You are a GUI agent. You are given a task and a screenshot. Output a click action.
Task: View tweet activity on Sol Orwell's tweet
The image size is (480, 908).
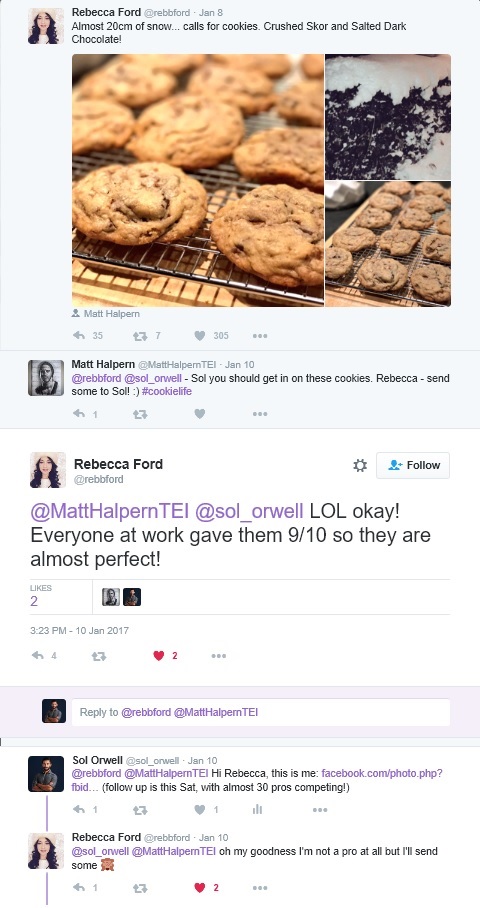[258, 810]
